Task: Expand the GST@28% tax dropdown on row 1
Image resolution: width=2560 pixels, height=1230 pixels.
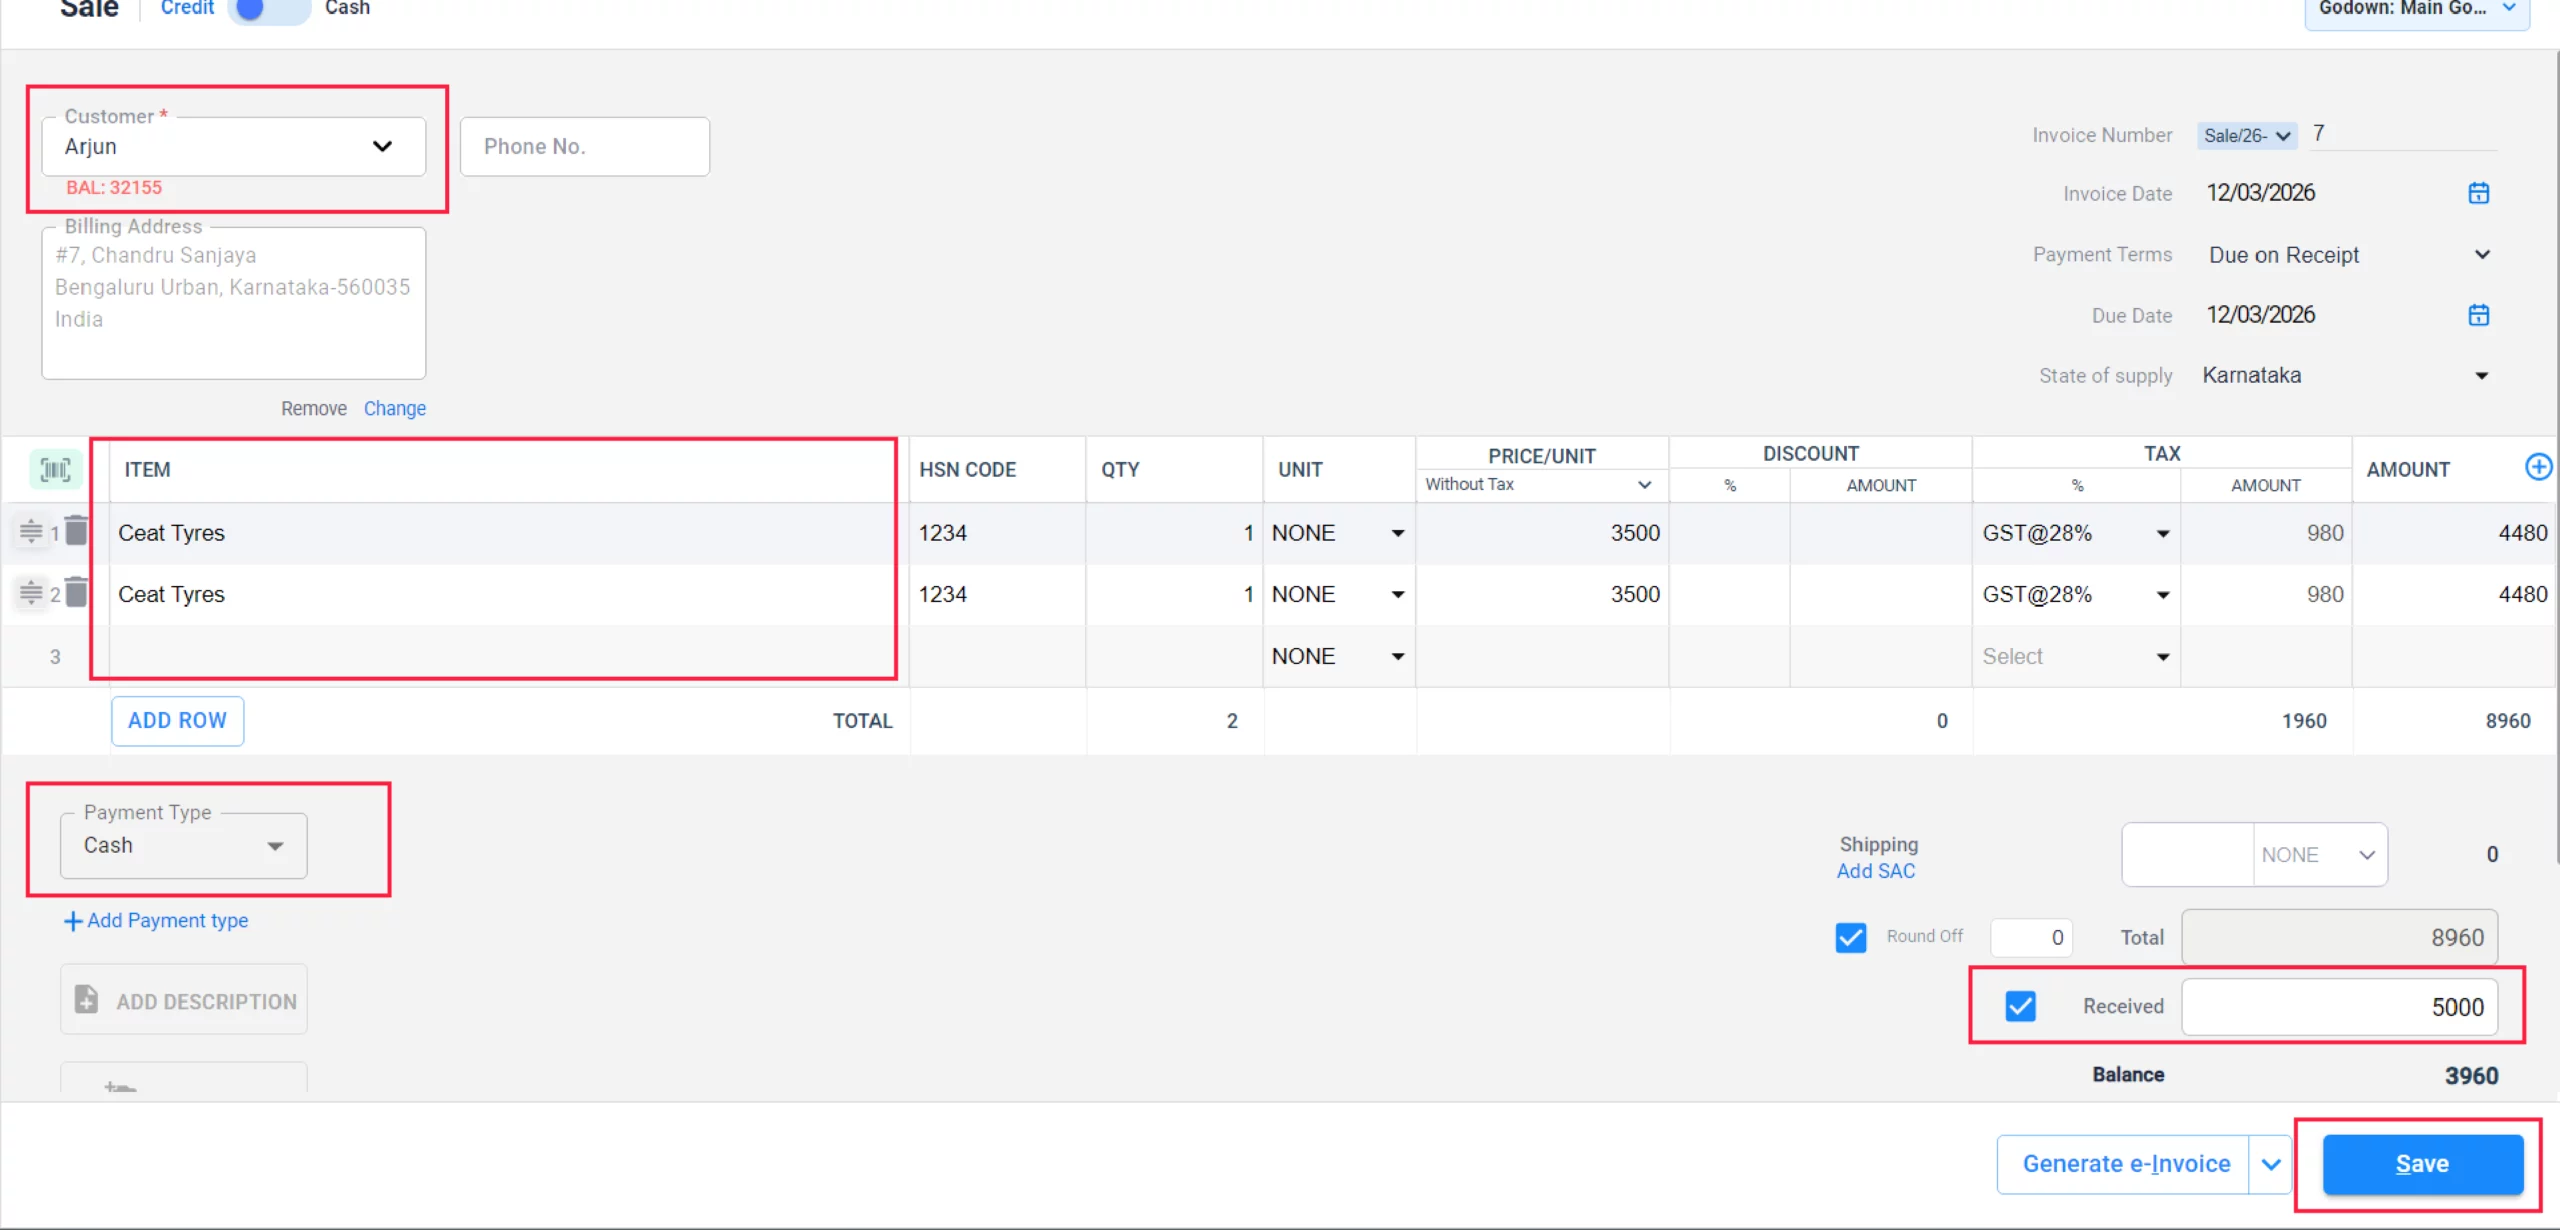Action: point(2162,533)
